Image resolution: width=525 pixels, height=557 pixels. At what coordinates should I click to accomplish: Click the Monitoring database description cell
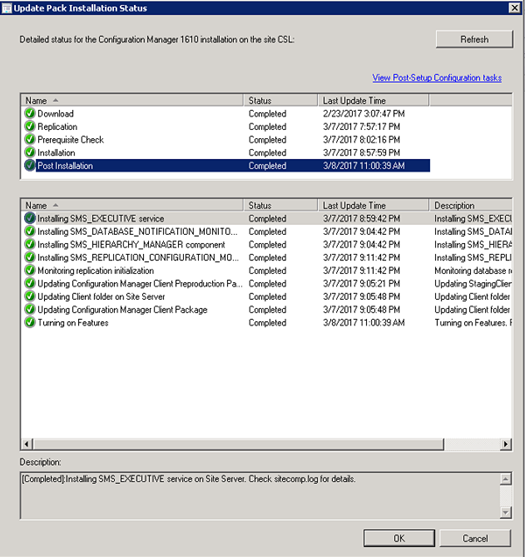[473, 270]
